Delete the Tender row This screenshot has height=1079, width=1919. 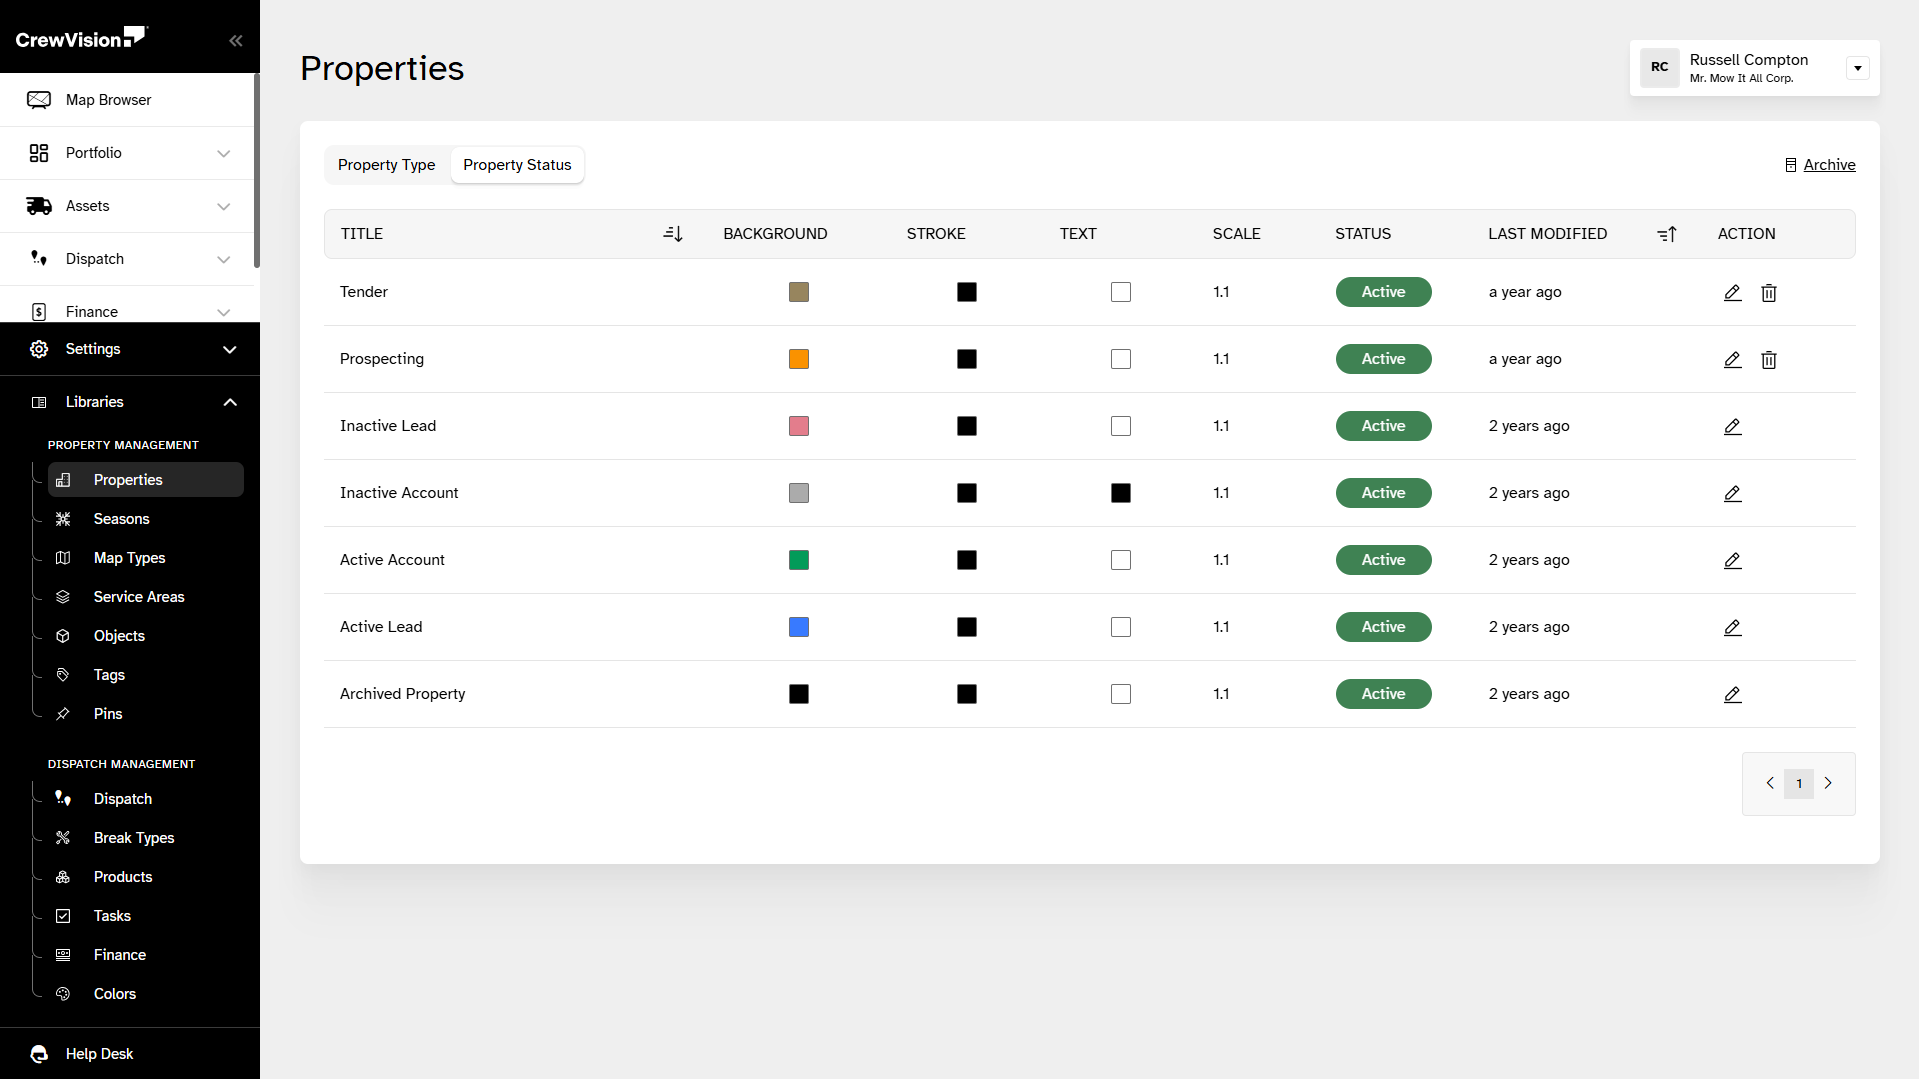click(1769, 293)
